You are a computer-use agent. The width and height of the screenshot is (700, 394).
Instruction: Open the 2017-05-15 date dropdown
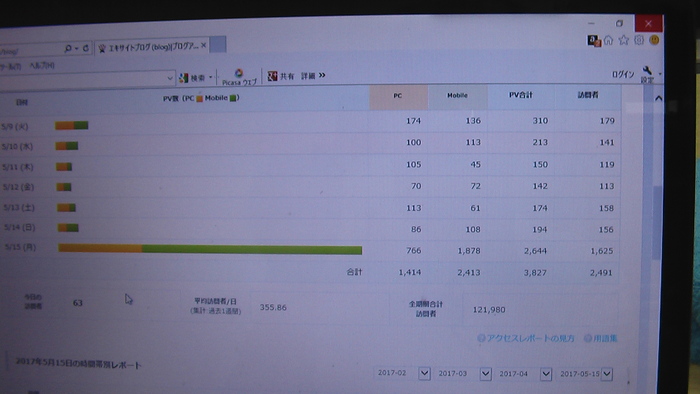pyautogui.click(x=606, y=374)
